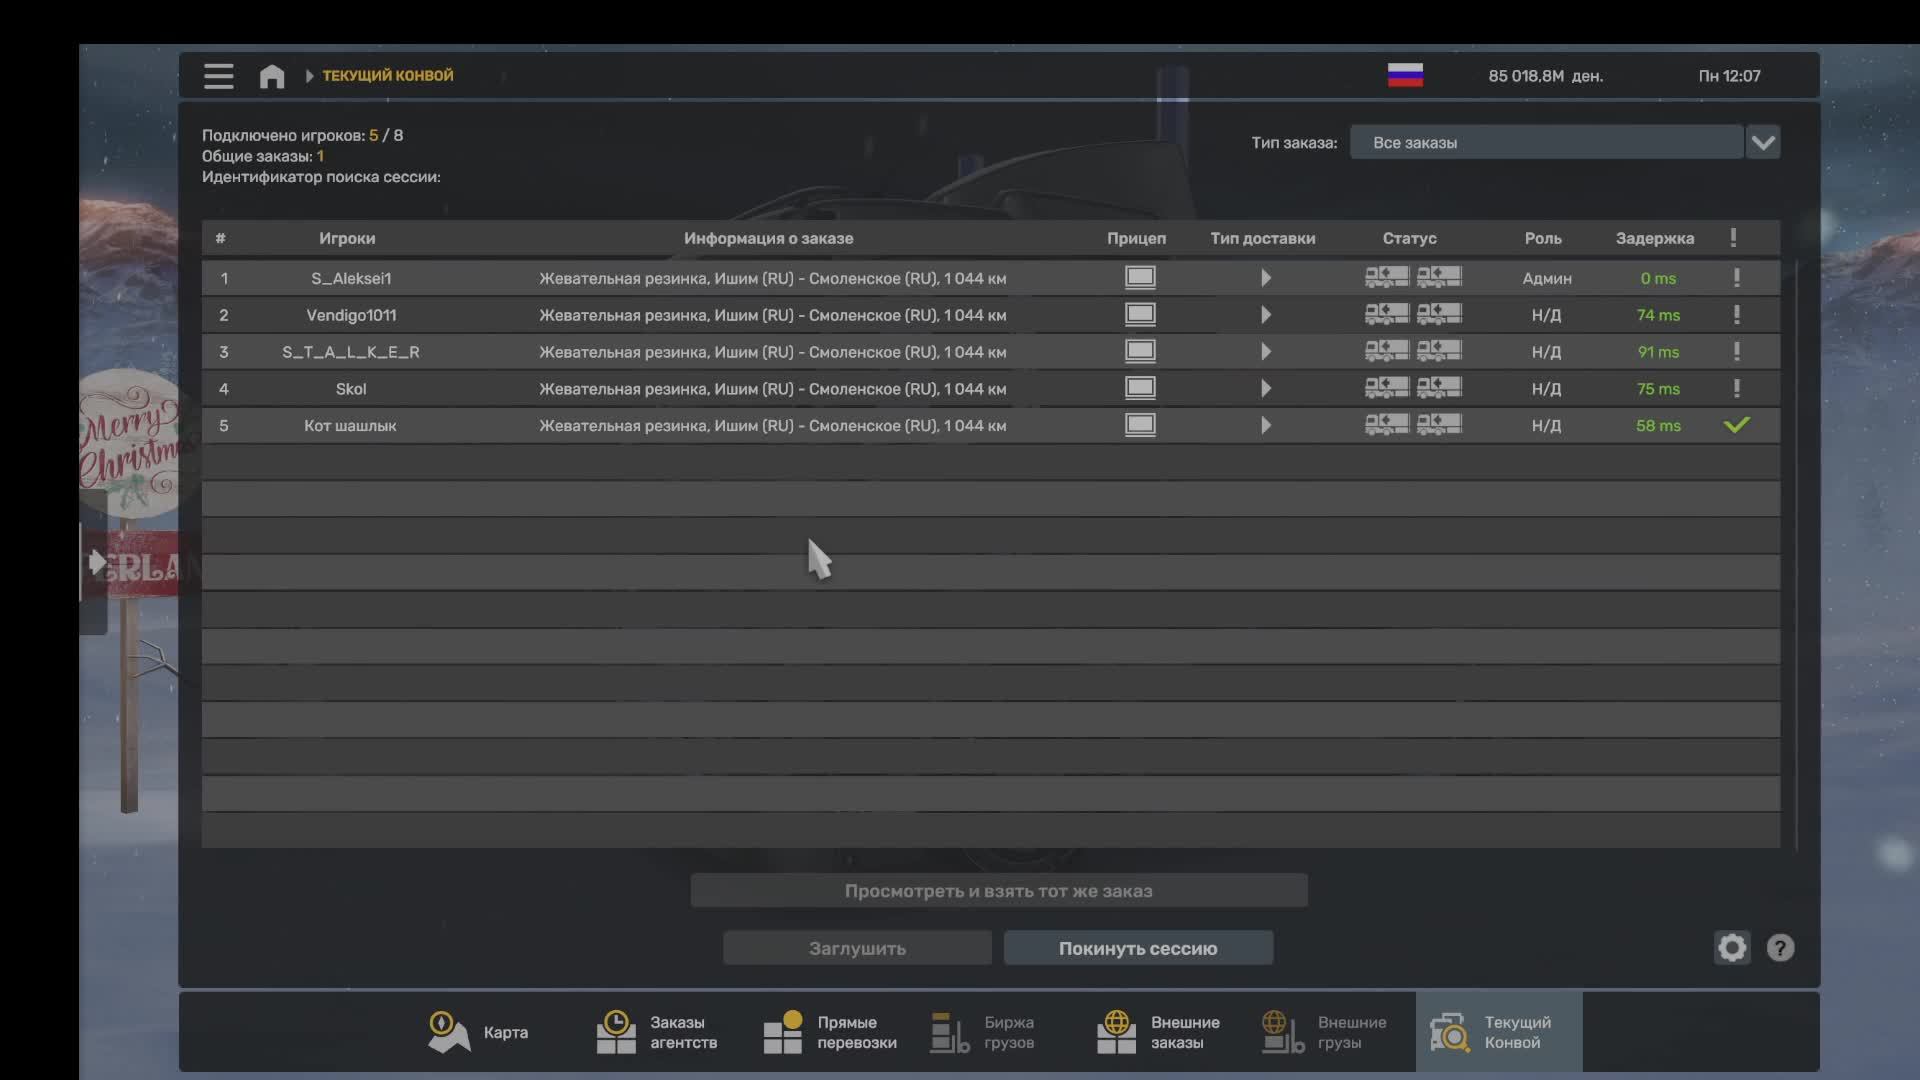The height and width of the screenshot is (1080, 1920).
Task: Click Покинуть сессию button
Action: click(1138, 948)
